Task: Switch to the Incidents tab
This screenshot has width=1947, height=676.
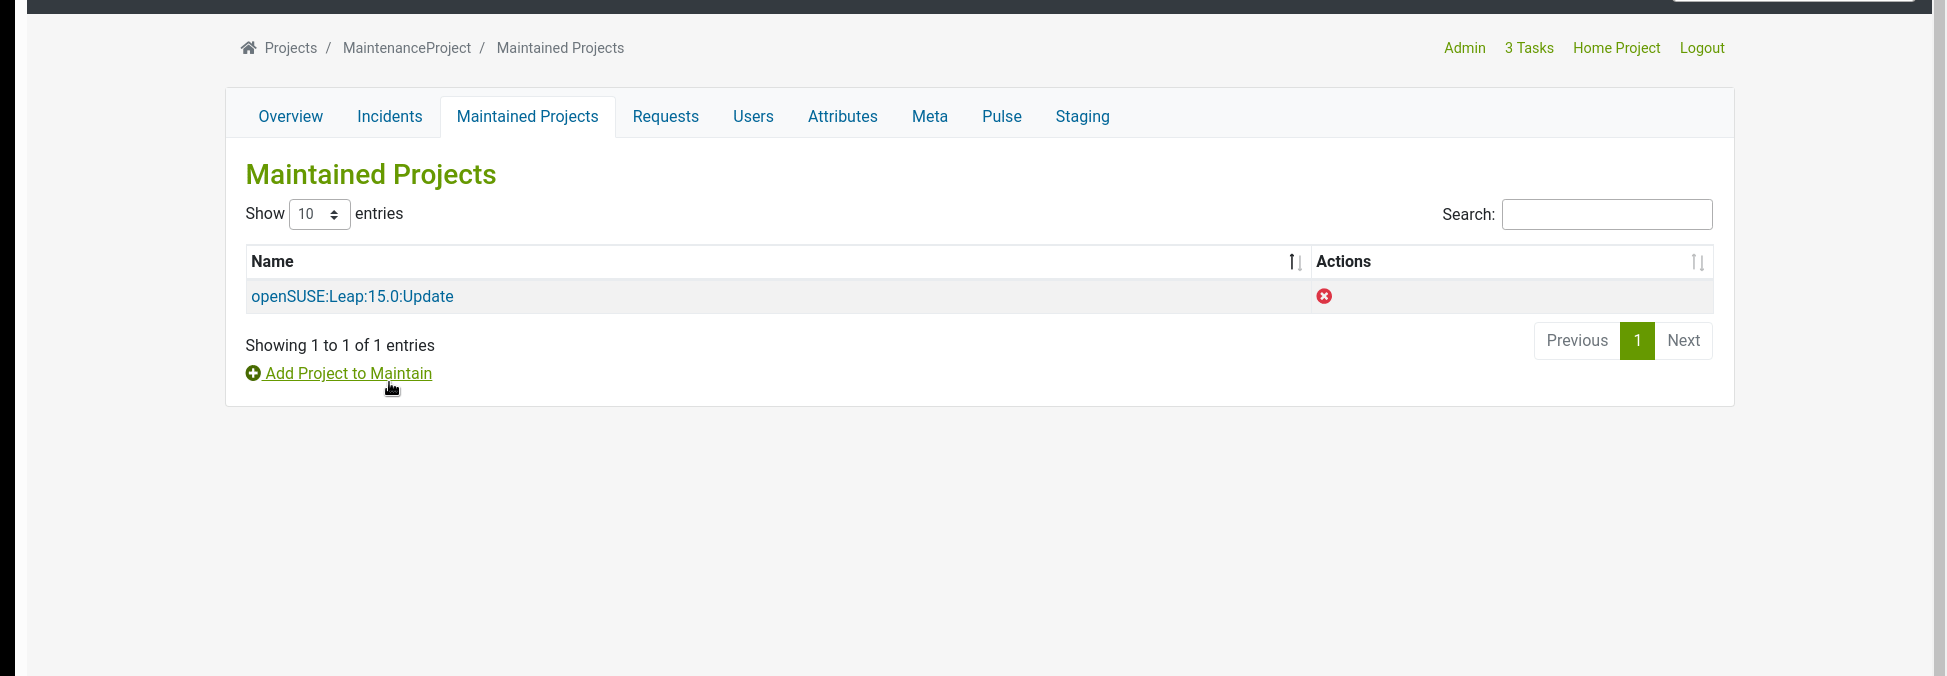Action: click(389, 117)
